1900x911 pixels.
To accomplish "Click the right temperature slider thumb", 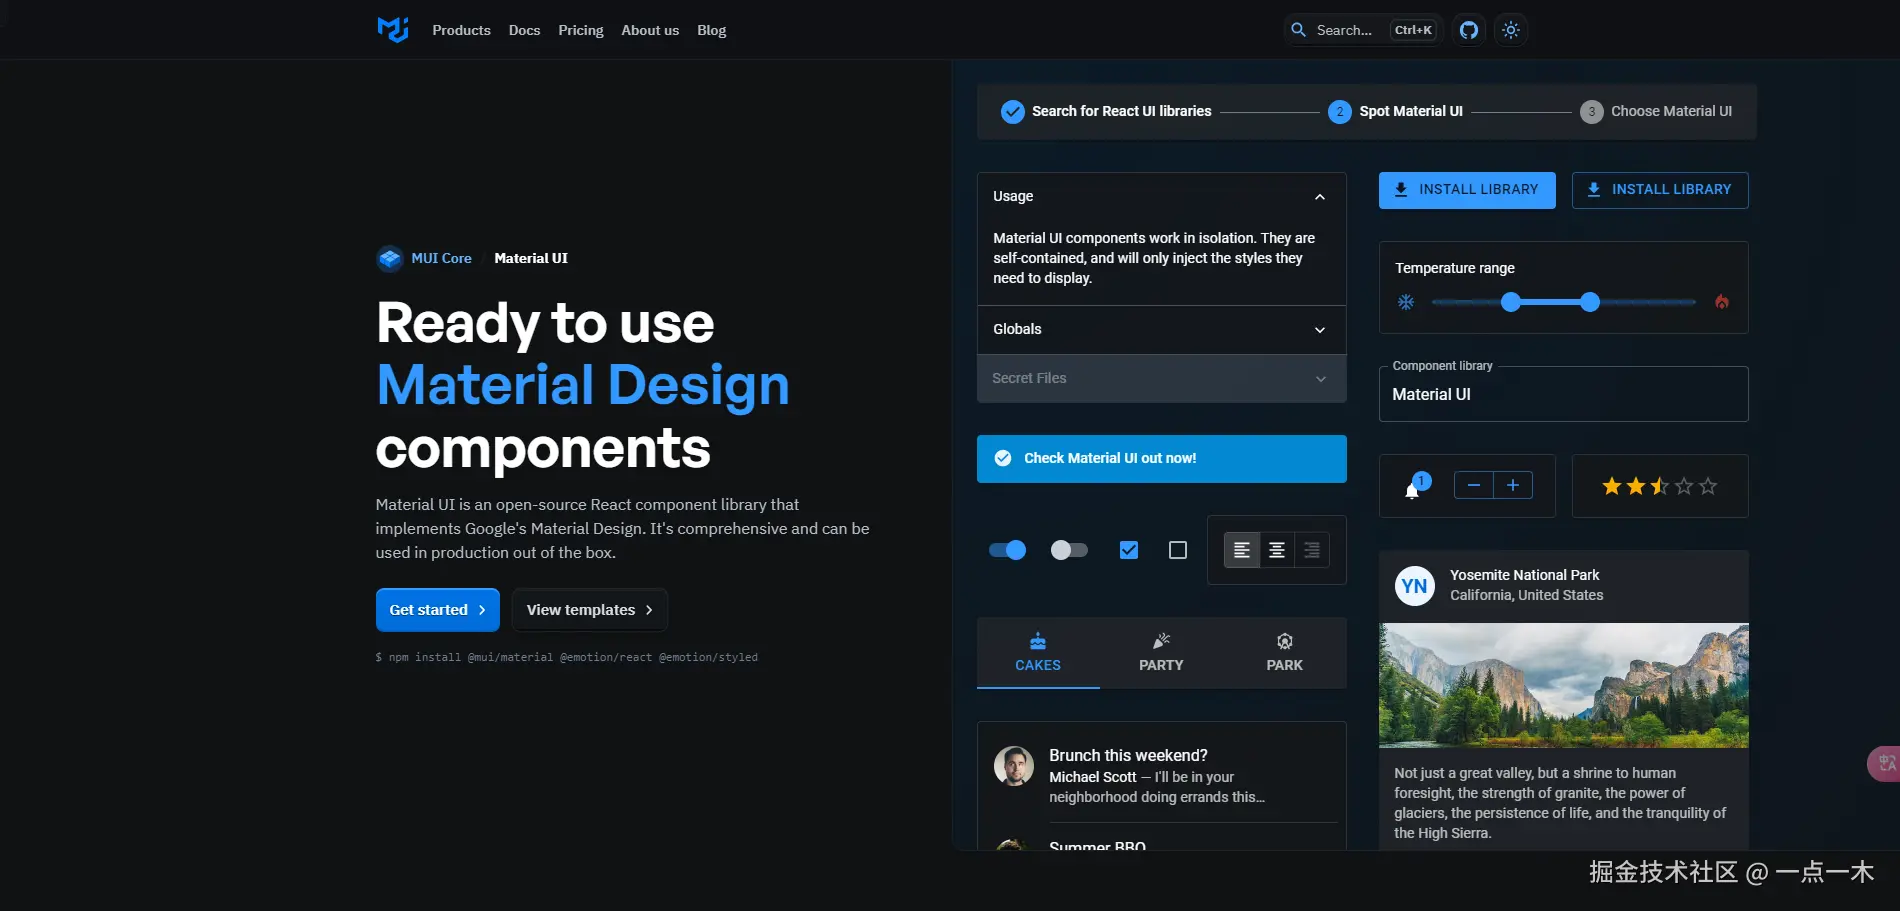I will (x=1590, y=302).
